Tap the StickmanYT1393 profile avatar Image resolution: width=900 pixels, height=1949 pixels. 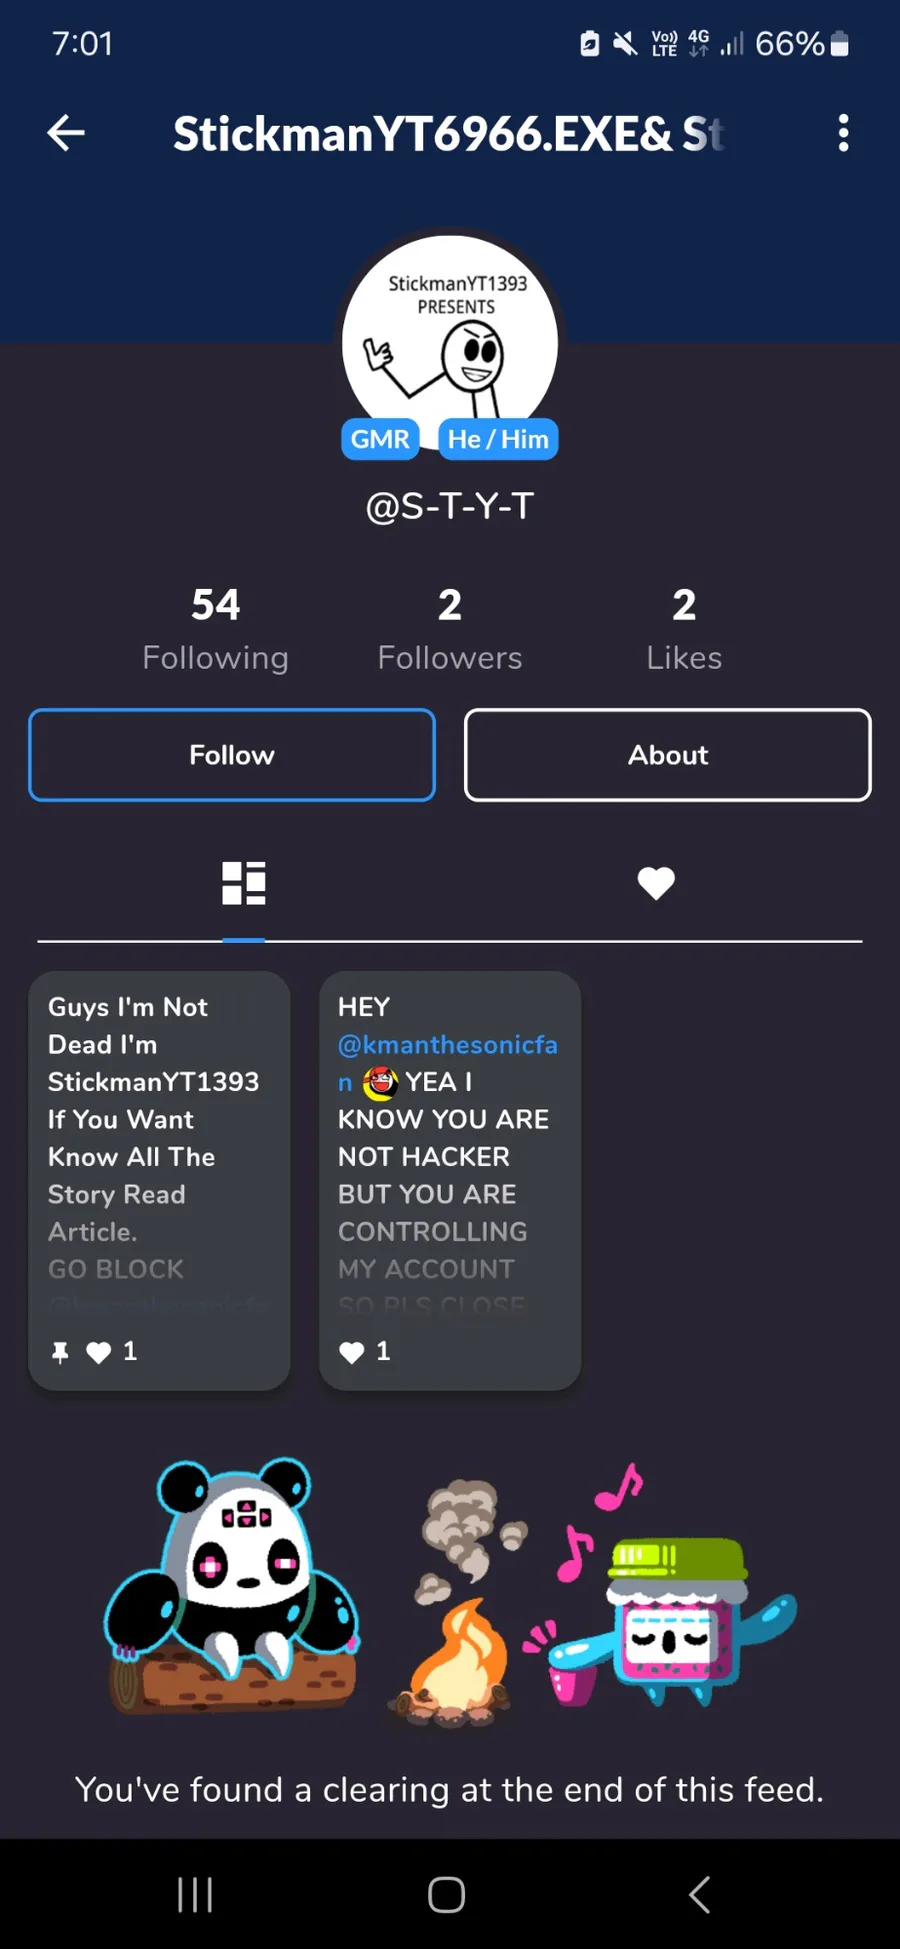point(450,343)
